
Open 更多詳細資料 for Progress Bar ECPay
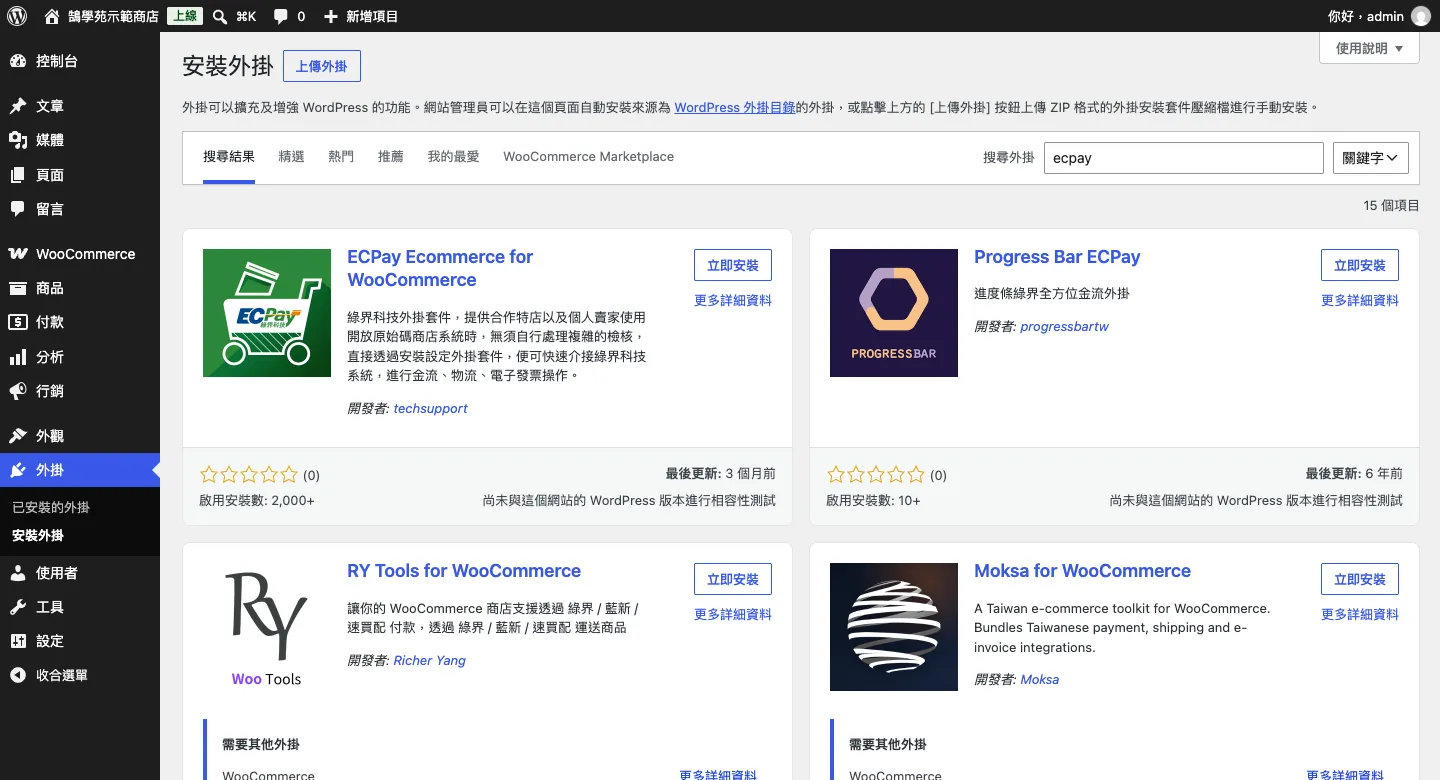(1360, 300)
